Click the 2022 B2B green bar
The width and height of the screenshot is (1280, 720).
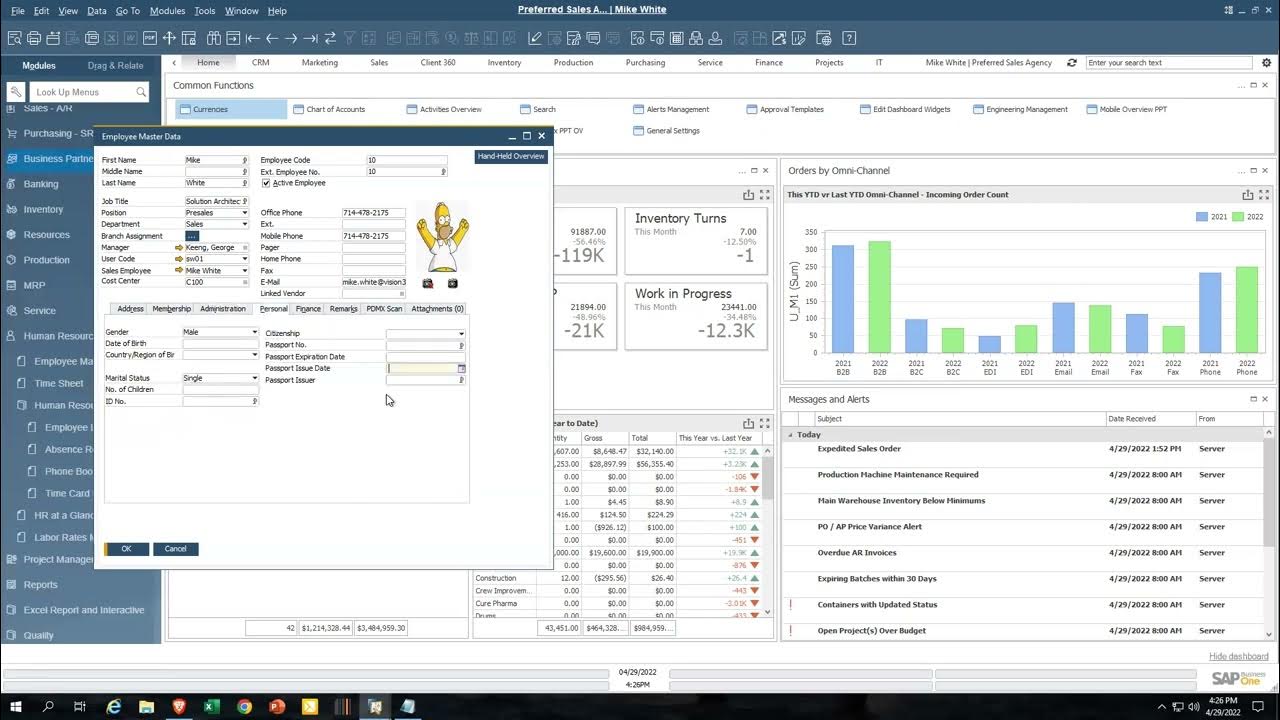tap(879, 298)
